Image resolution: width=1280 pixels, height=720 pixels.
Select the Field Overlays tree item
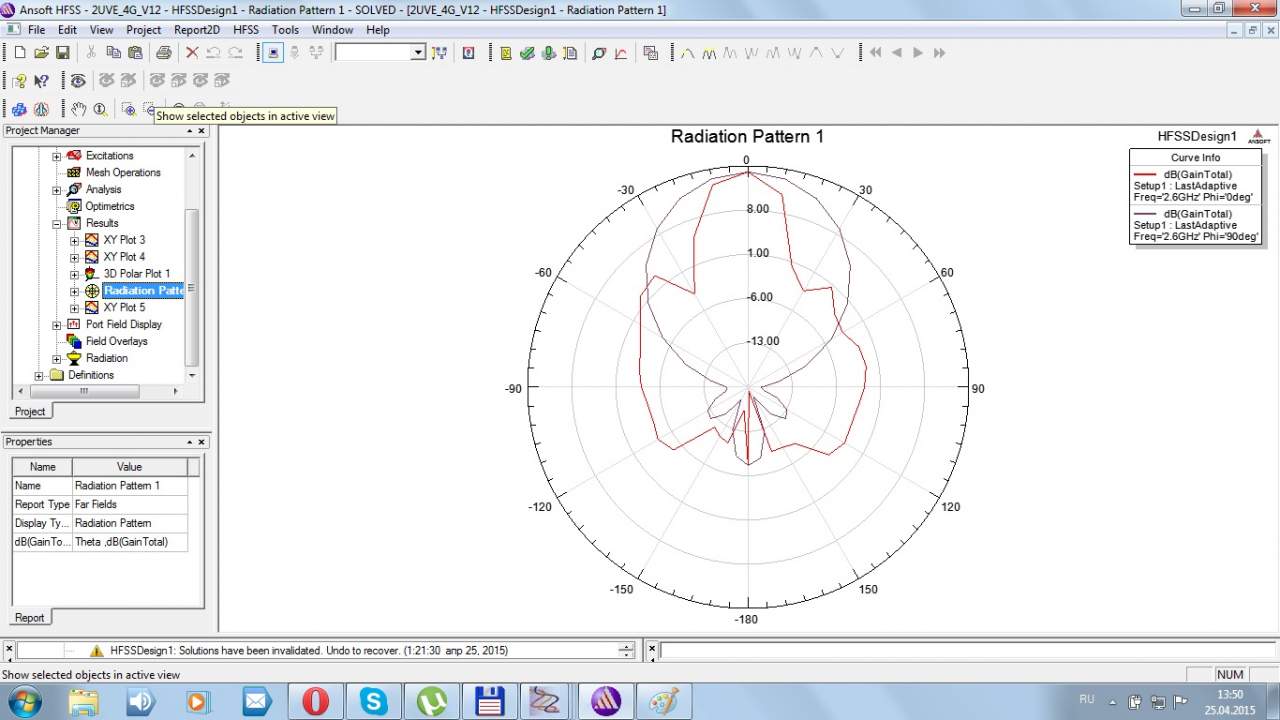click(116, 341)
